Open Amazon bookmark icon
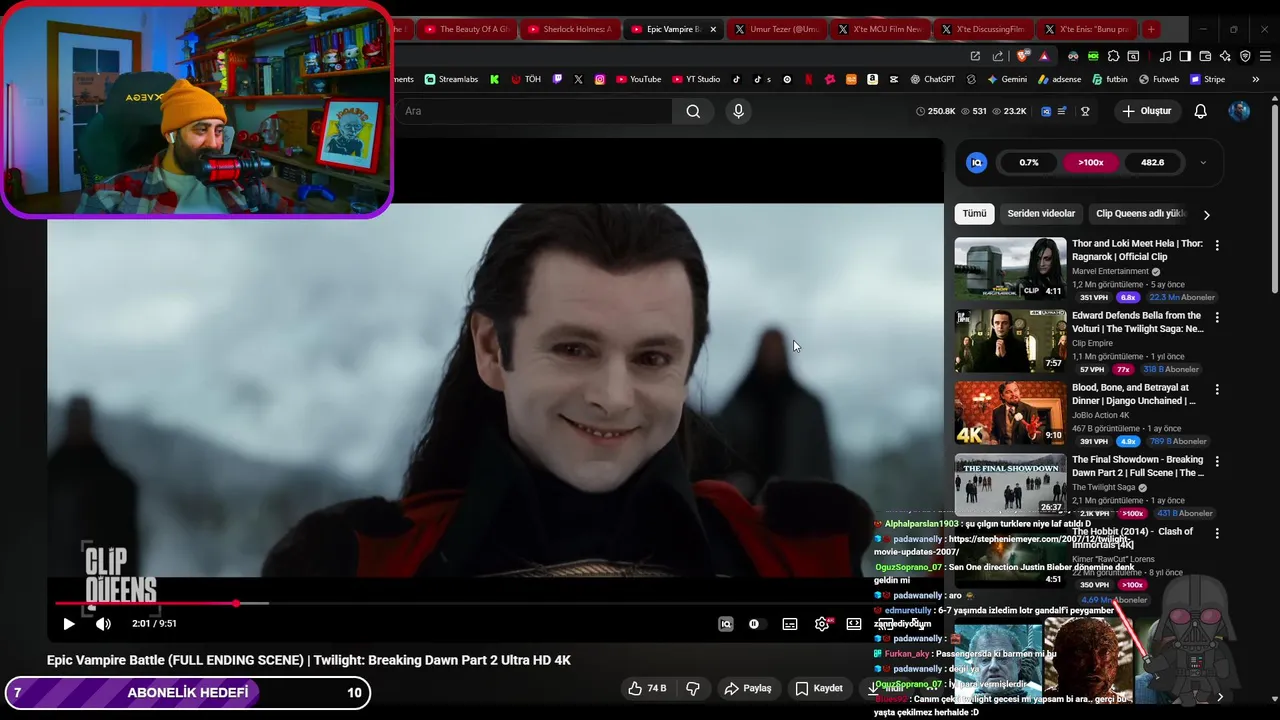Viewport: 1280px width, 720px height. pos(873,80)
